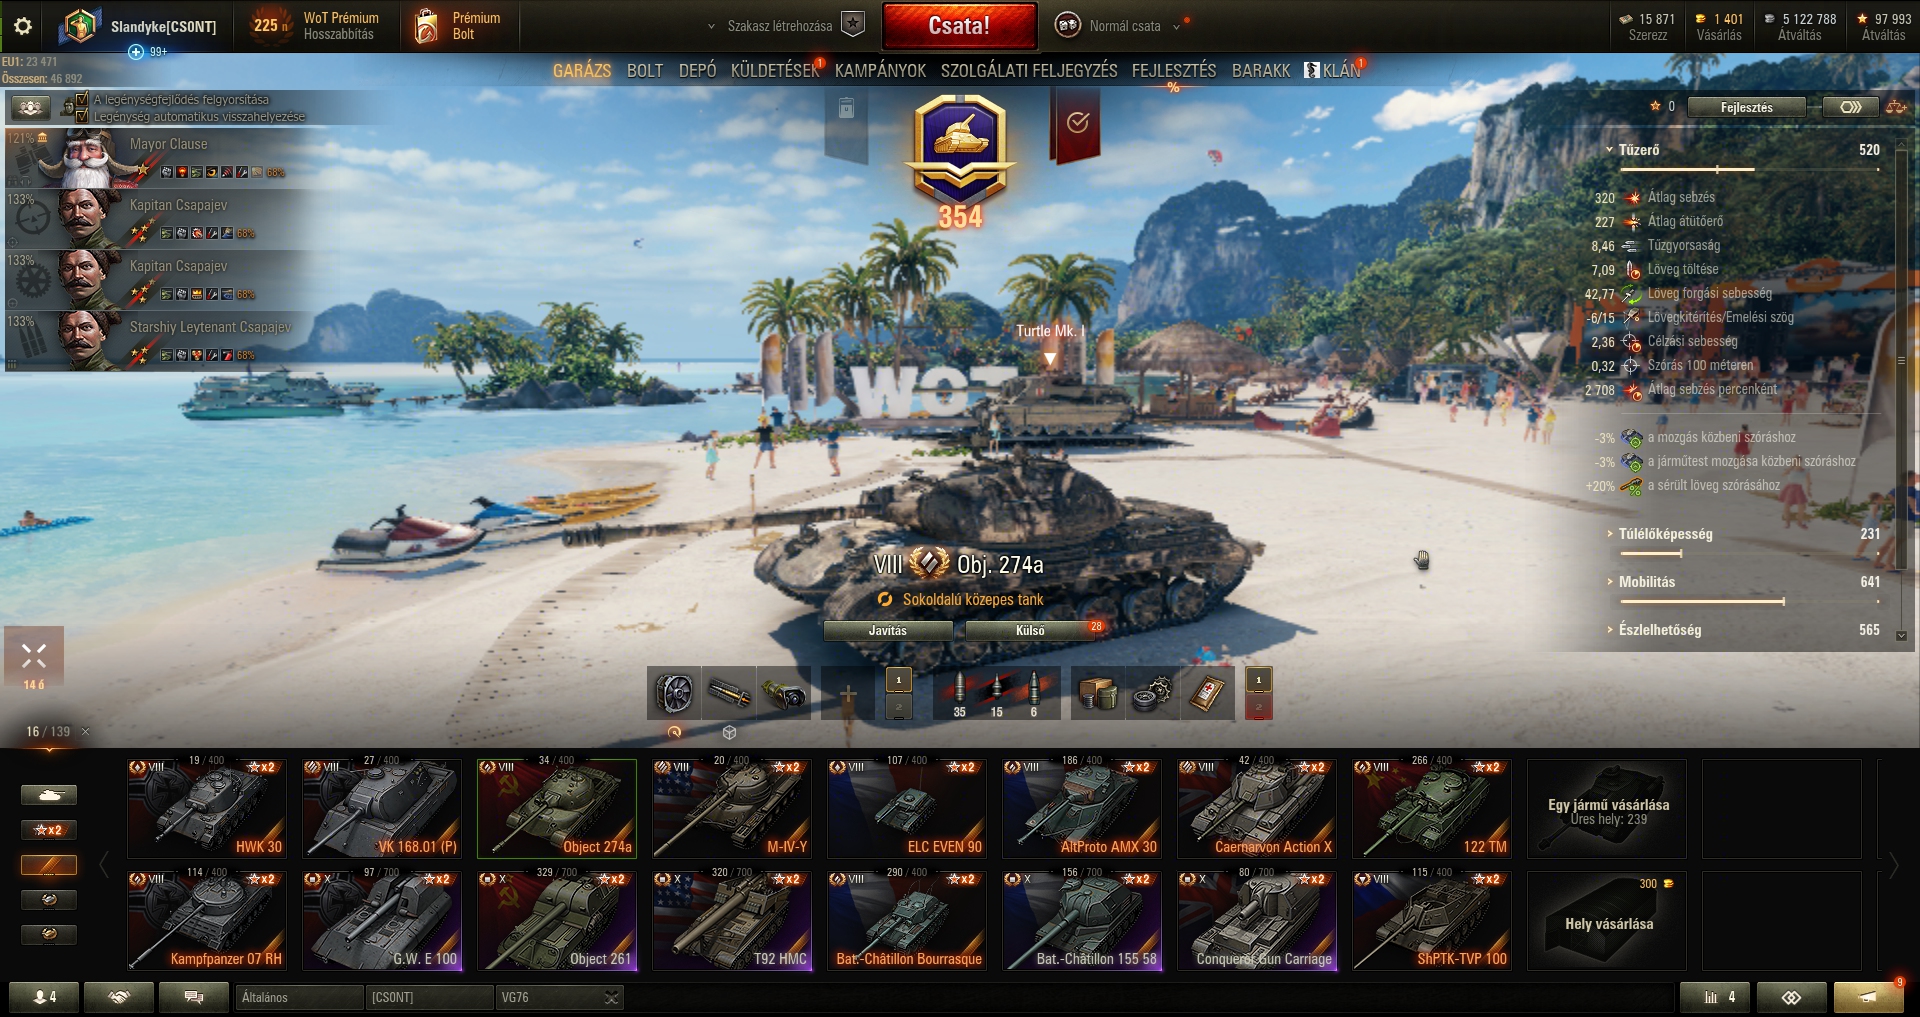Image resolution: width=1920 pixels, height=1017 pixels.
Task: Click the fullscreen toggle icon
Action: pyautogui.click(x=34, y=656)
